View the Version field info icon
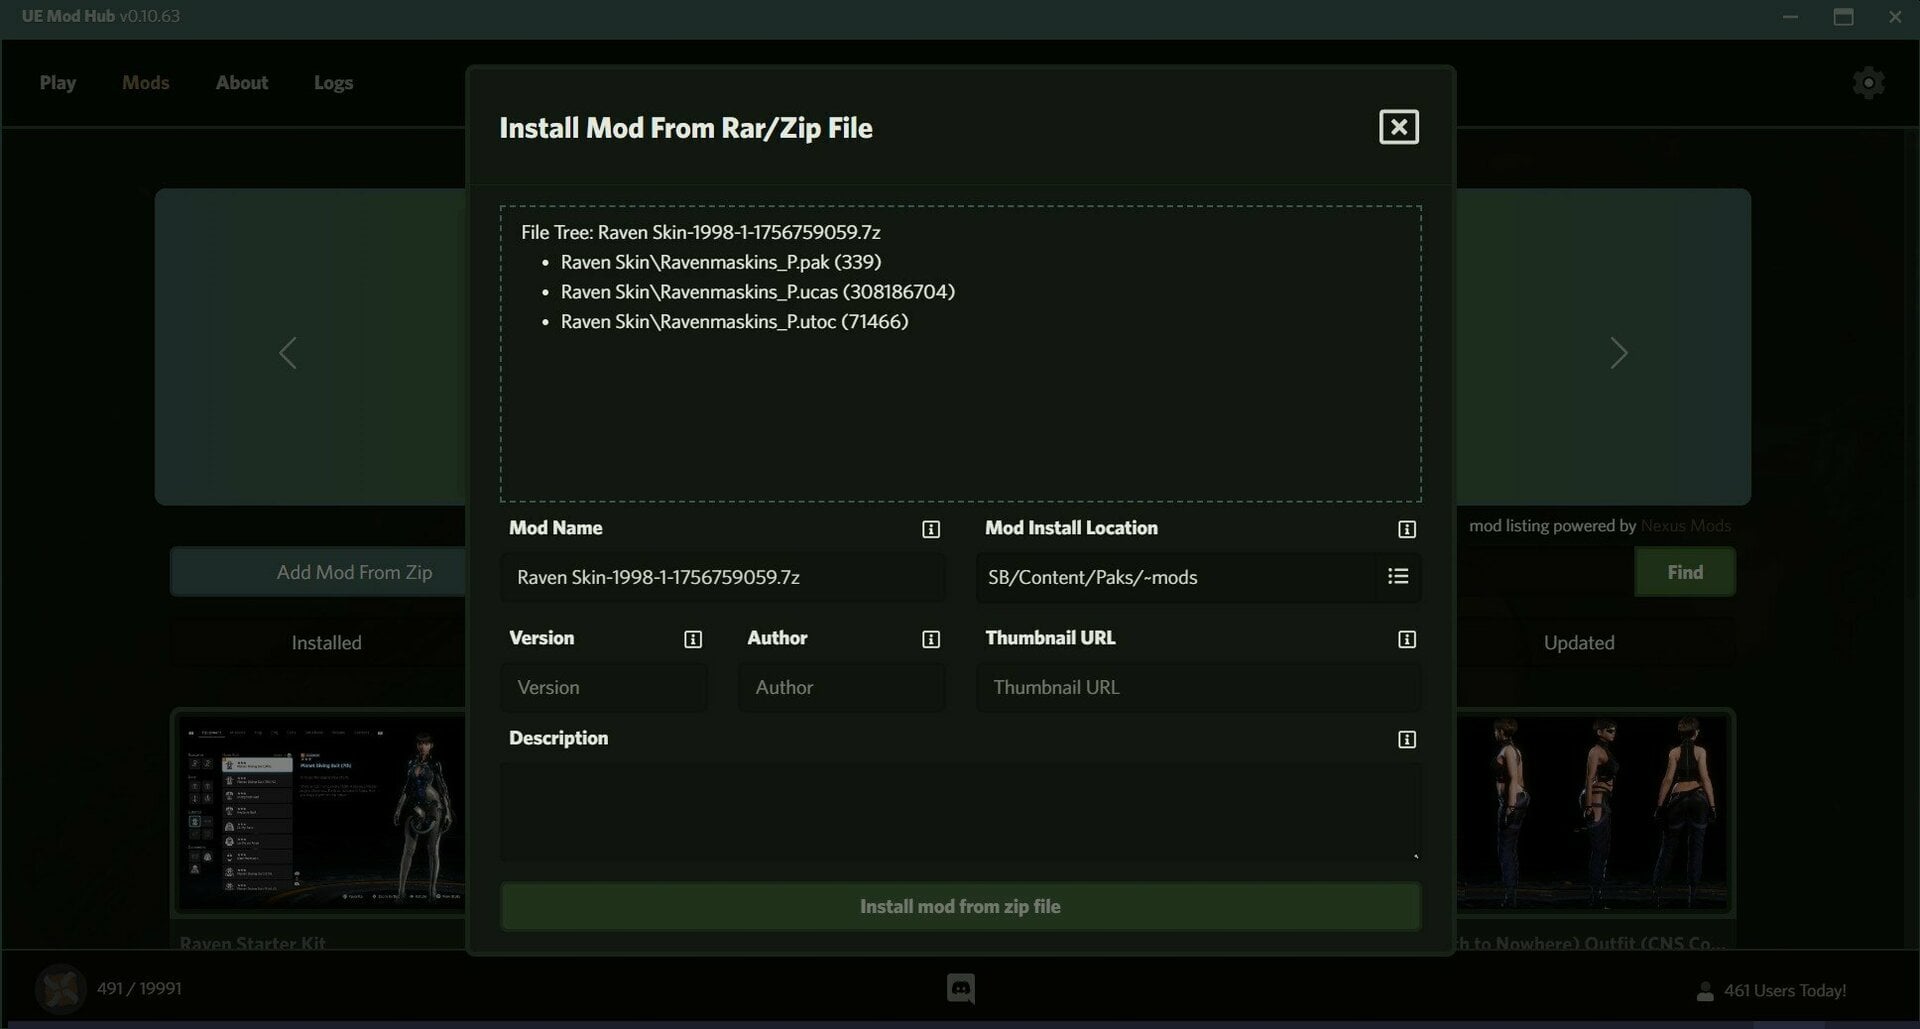 (693, 639)
